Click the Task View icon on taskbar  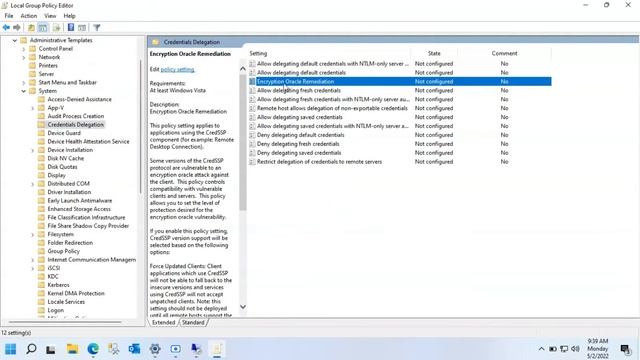coord(51,349)
